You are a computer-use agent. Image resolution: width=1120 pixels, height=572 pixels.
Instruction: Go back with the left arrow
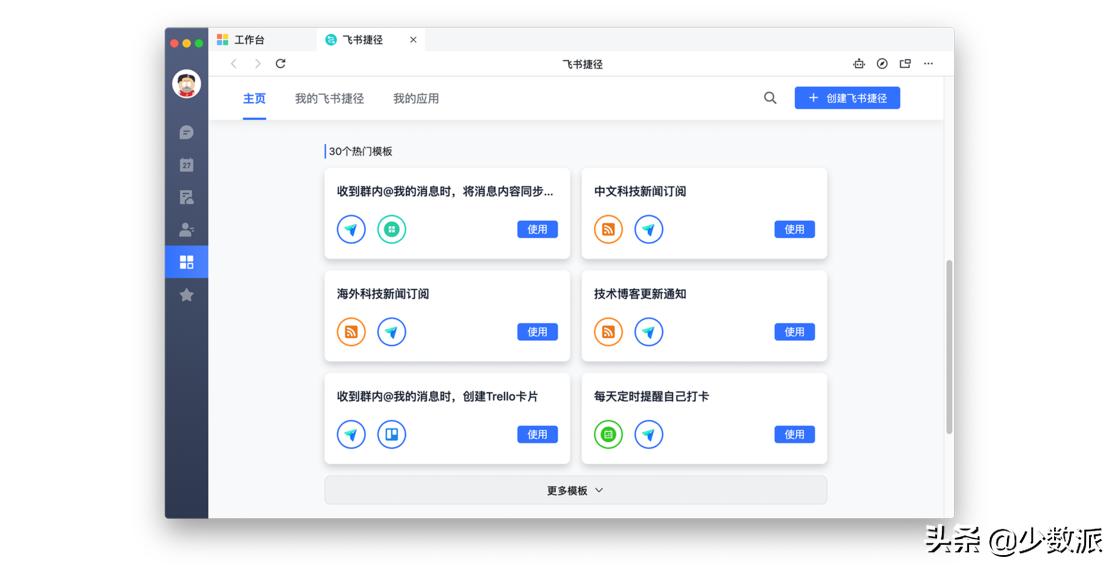[234, 64]
